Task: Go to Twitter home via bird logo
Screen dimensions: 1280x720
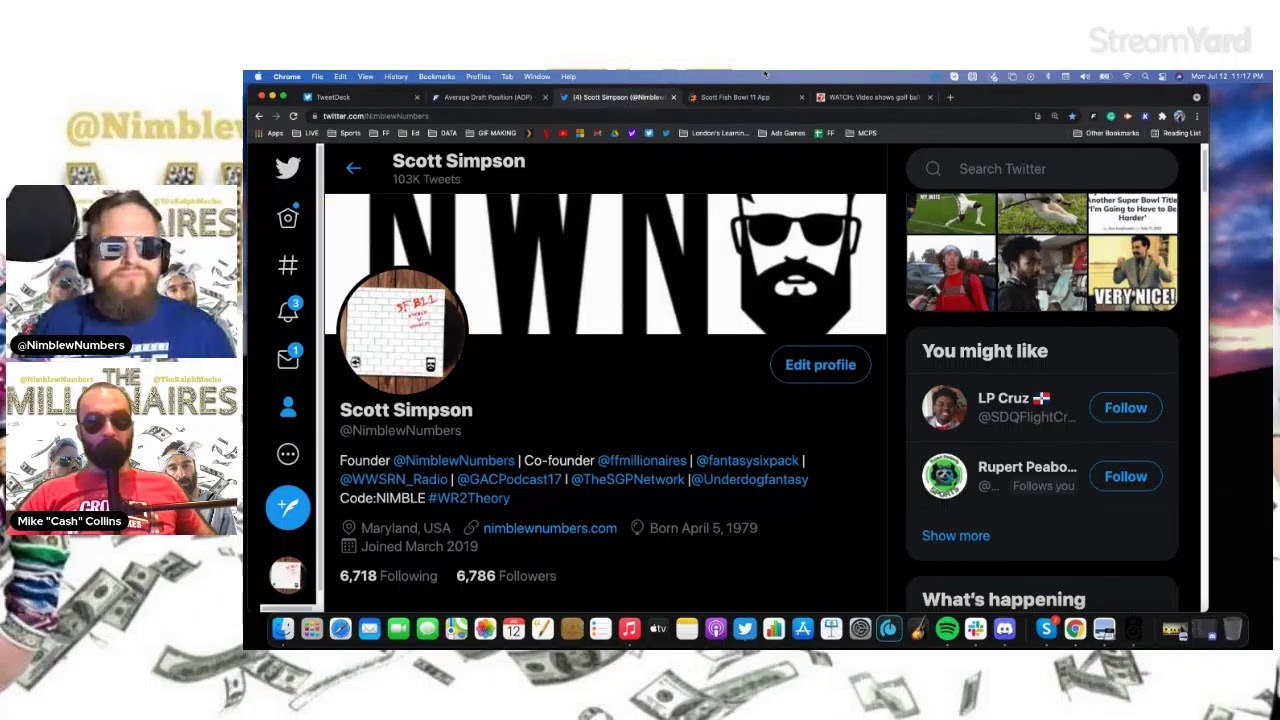Action: tap(288, 168)
